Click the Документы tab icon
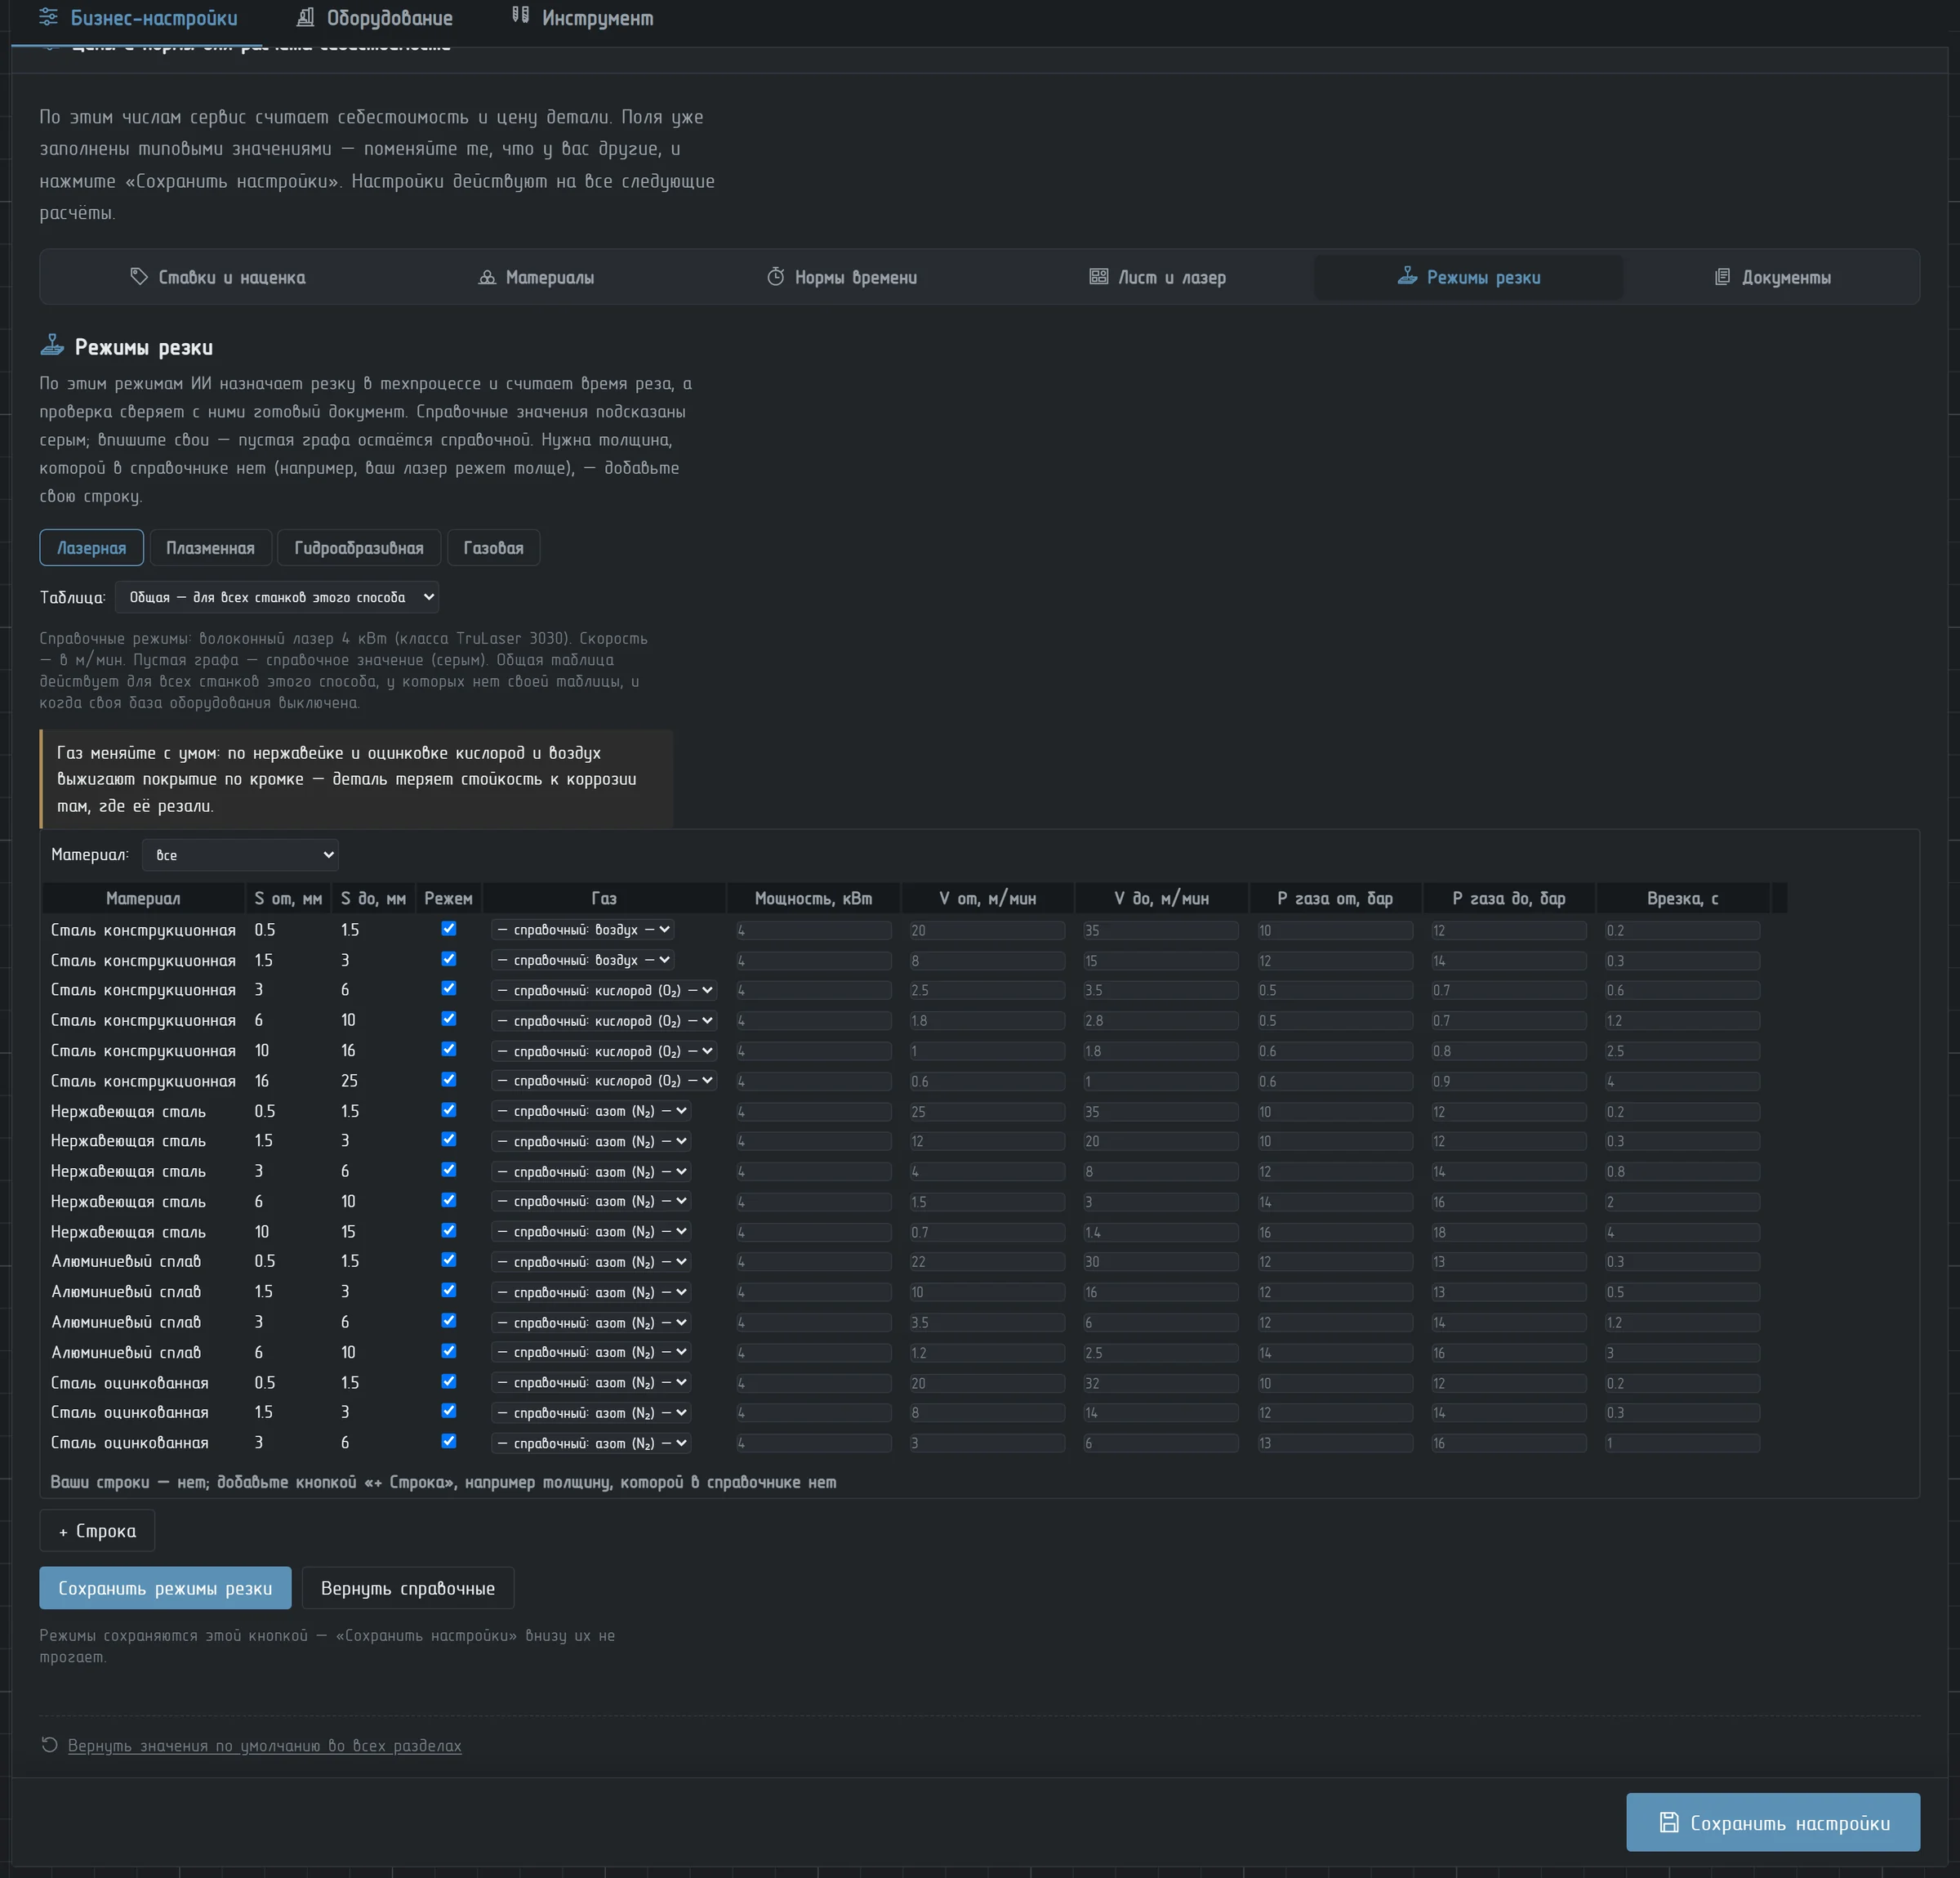 pyautogui.click(x=1722, y=277)
